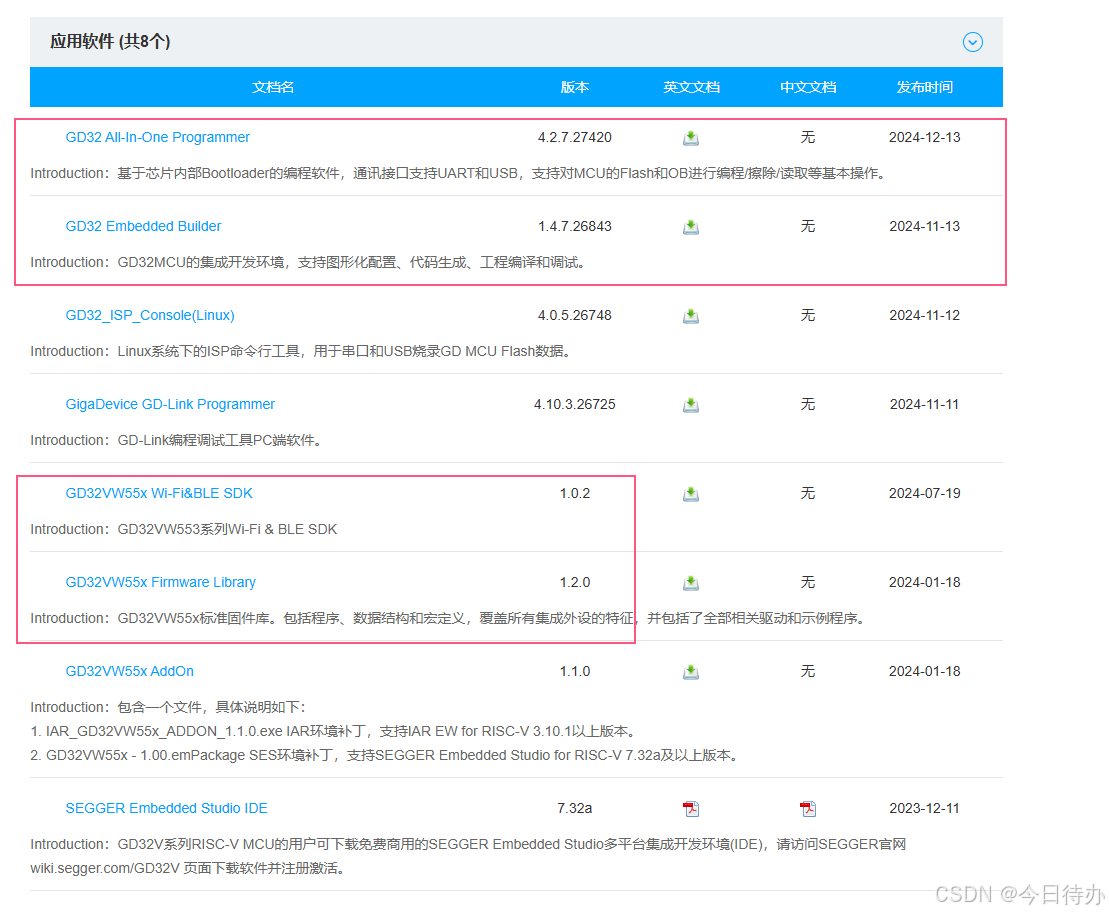
Task: Open GD32 Embedded Builder link
Action: (143, 227)
